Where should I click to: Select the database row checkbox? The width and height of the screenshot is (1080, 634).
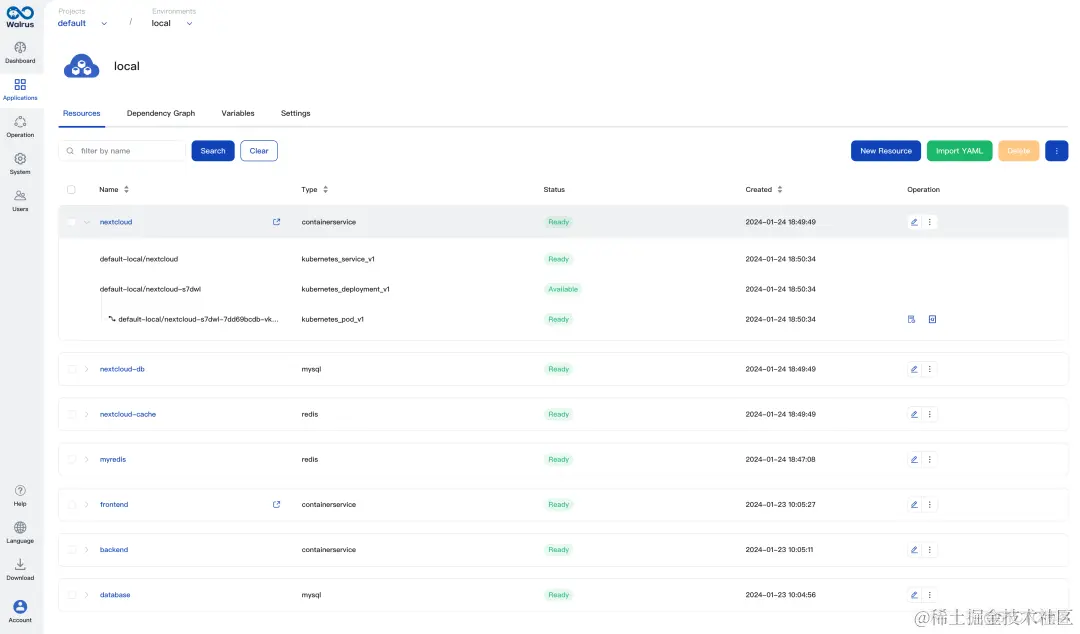tap(71, 595)
